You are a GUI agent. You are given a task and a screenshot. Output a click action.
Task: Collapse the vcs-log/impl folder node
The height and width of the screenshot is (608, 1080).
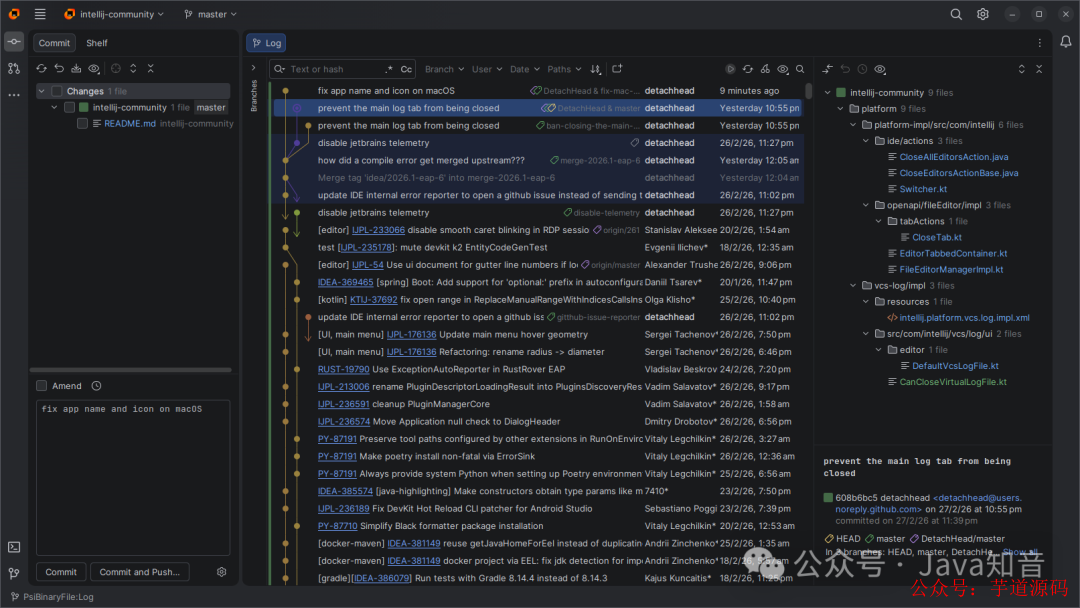pyautogui.click(x=853, y=286)
